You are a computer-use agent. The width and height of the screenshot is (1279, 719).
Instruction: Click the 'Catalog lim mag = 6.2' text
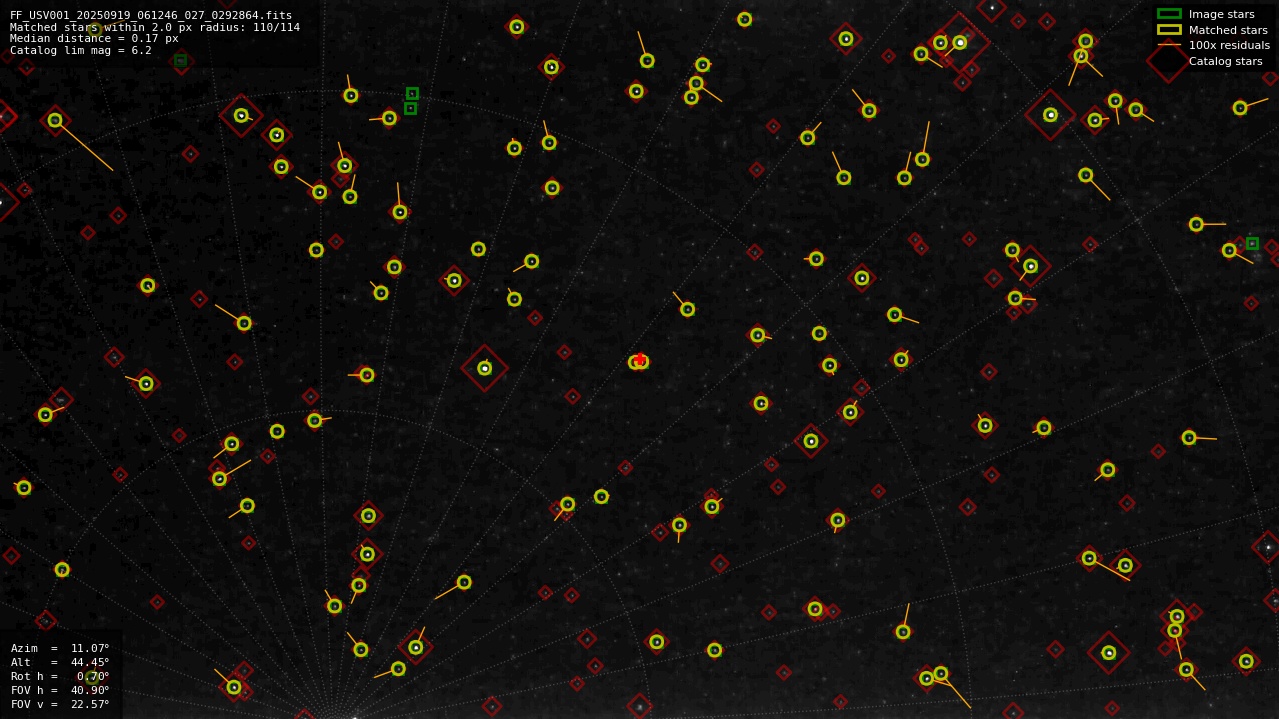coord(81,50)
